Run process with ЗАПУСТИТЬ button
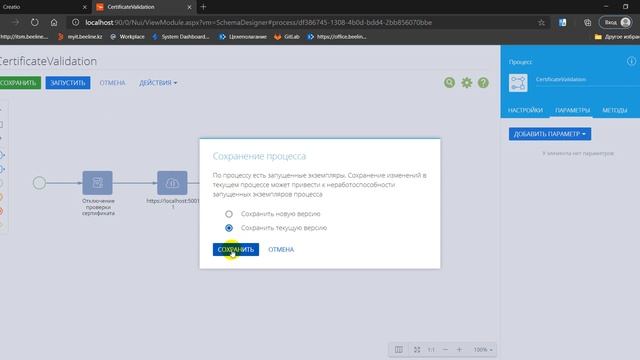The width and height of the screenshot is (640, 360). [x=68, y=83]
